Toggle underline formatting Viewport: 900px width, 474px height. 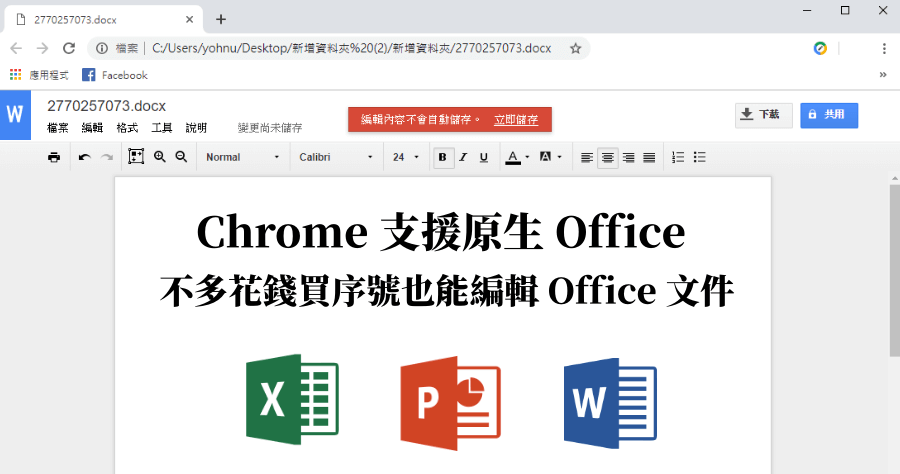(484, 157)
